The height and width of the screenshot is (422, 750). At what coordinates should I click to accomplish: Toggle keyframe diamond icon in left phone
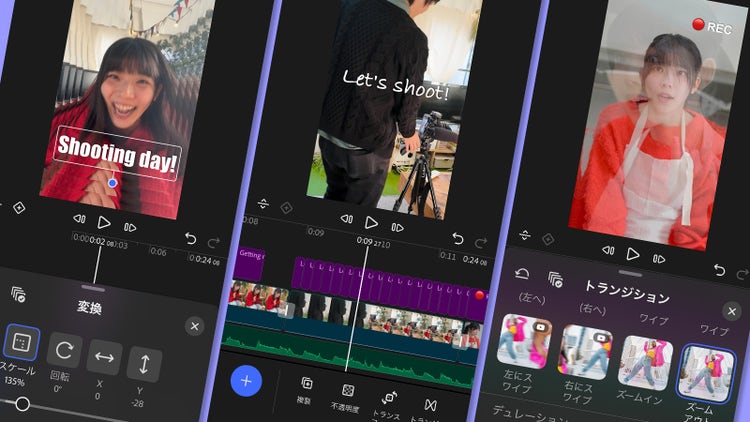point(19,208)
